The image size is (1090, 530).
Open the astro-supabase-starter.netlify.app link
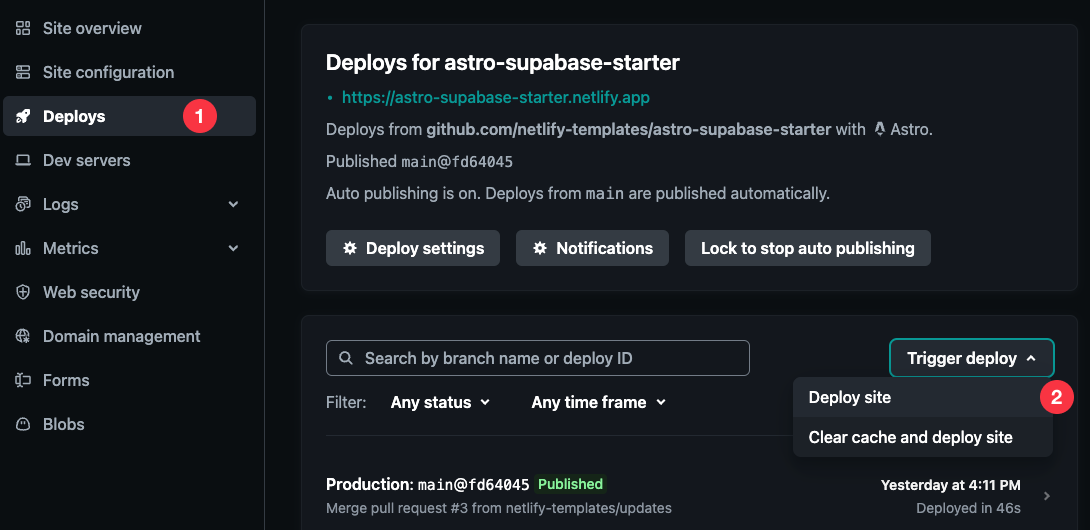click(496, 98)
